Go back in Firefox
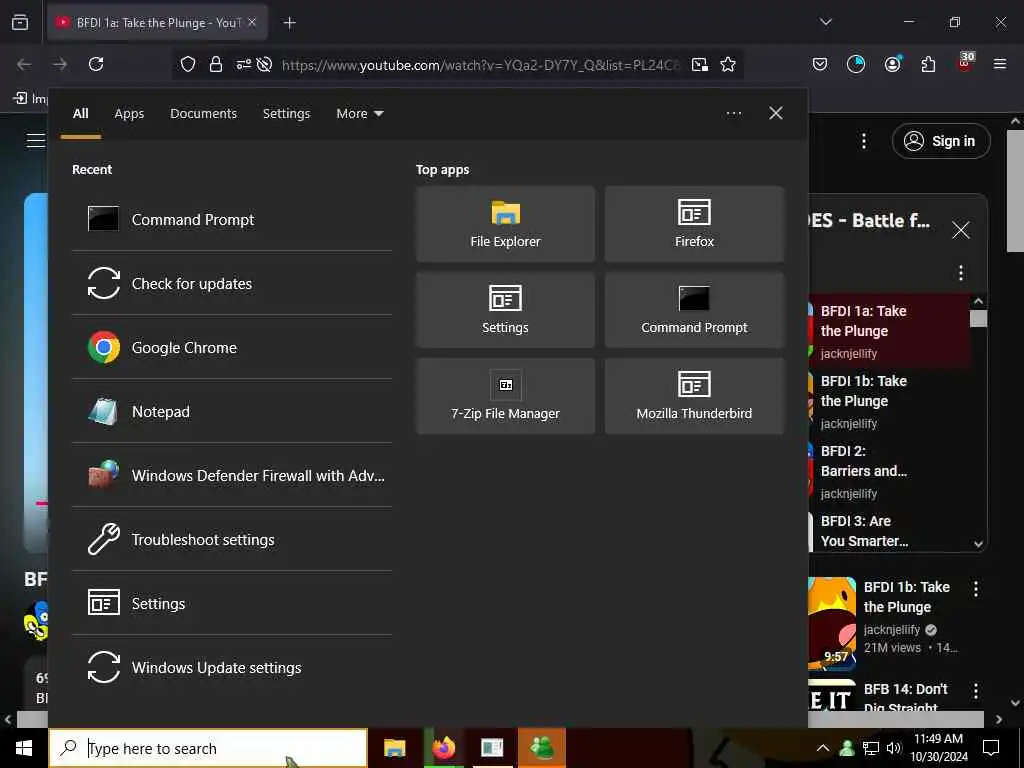Image resolution: width=1024 pixels, height=768 pixels. (24, 64)
